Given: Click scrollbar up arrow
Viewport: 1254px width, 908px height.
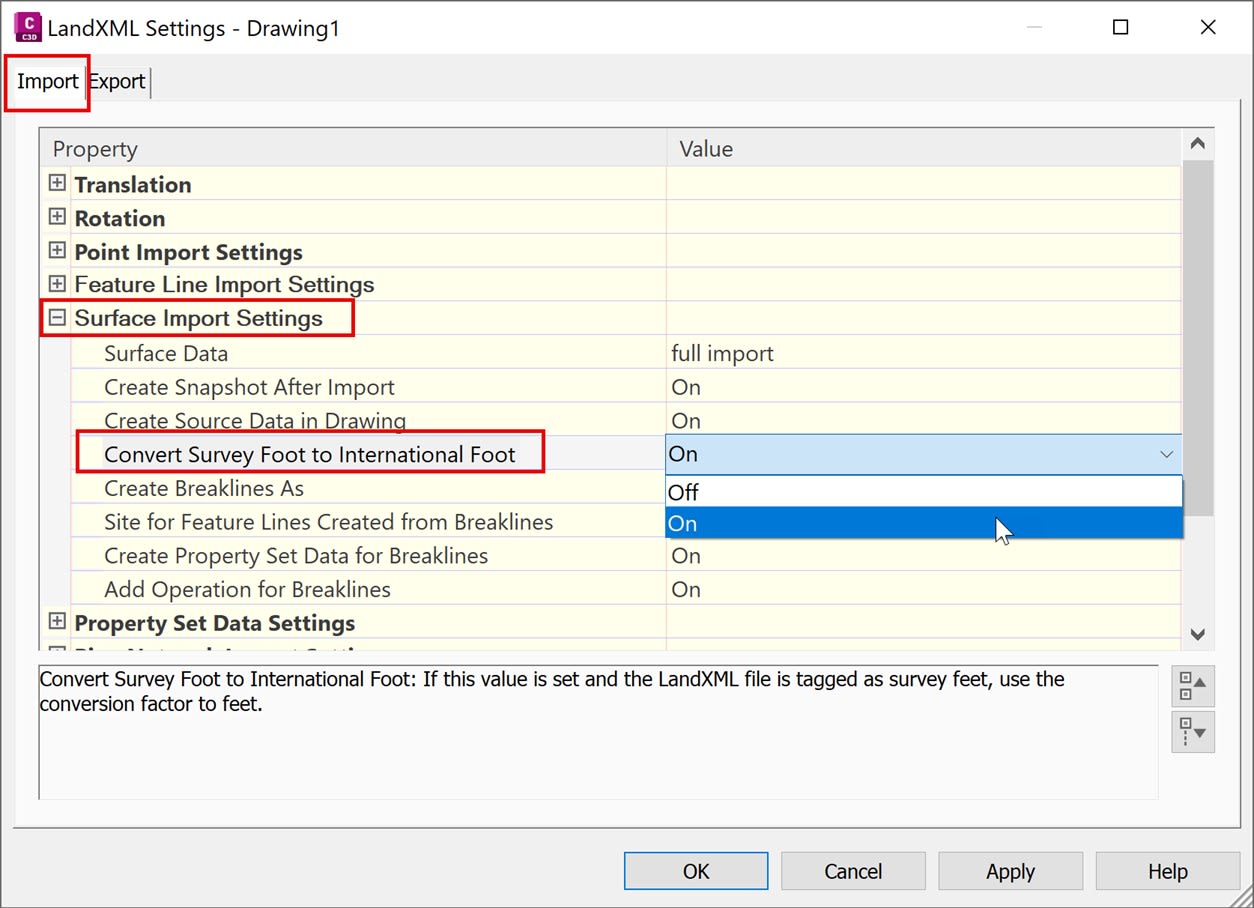Looking at the screenshot, I should click(1198, 144).
